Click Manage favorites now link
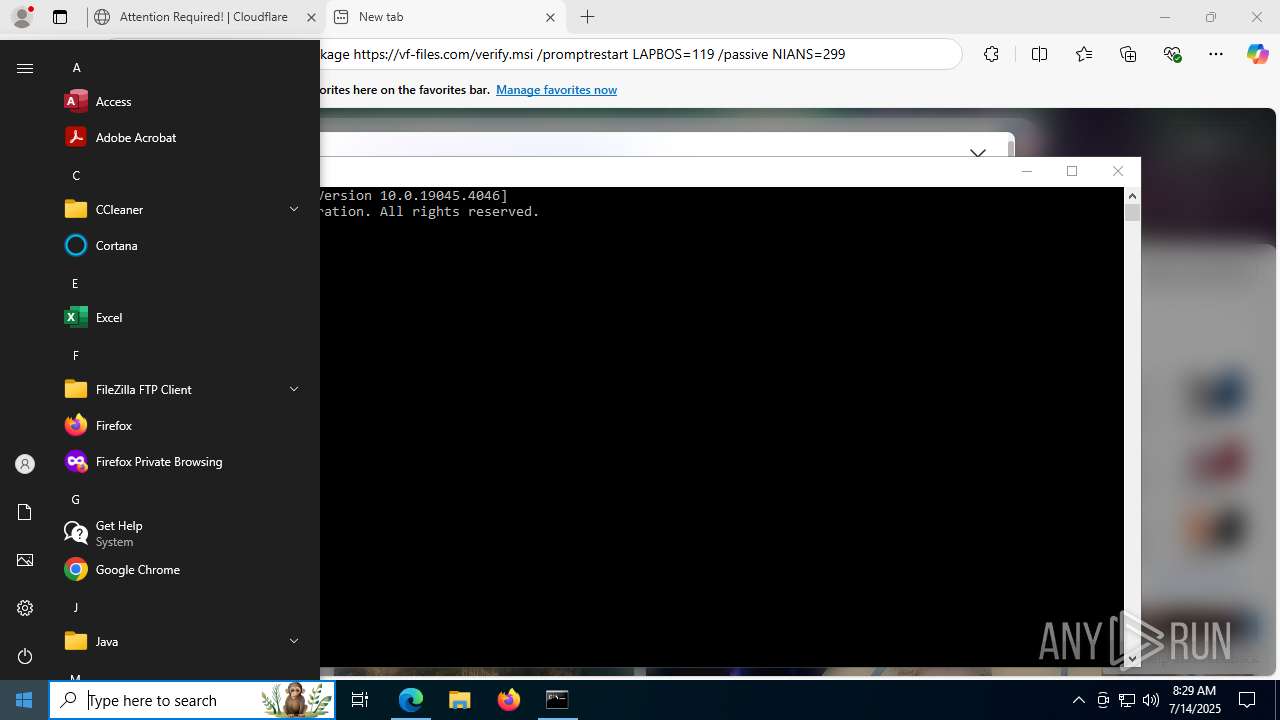 [556, 90]
